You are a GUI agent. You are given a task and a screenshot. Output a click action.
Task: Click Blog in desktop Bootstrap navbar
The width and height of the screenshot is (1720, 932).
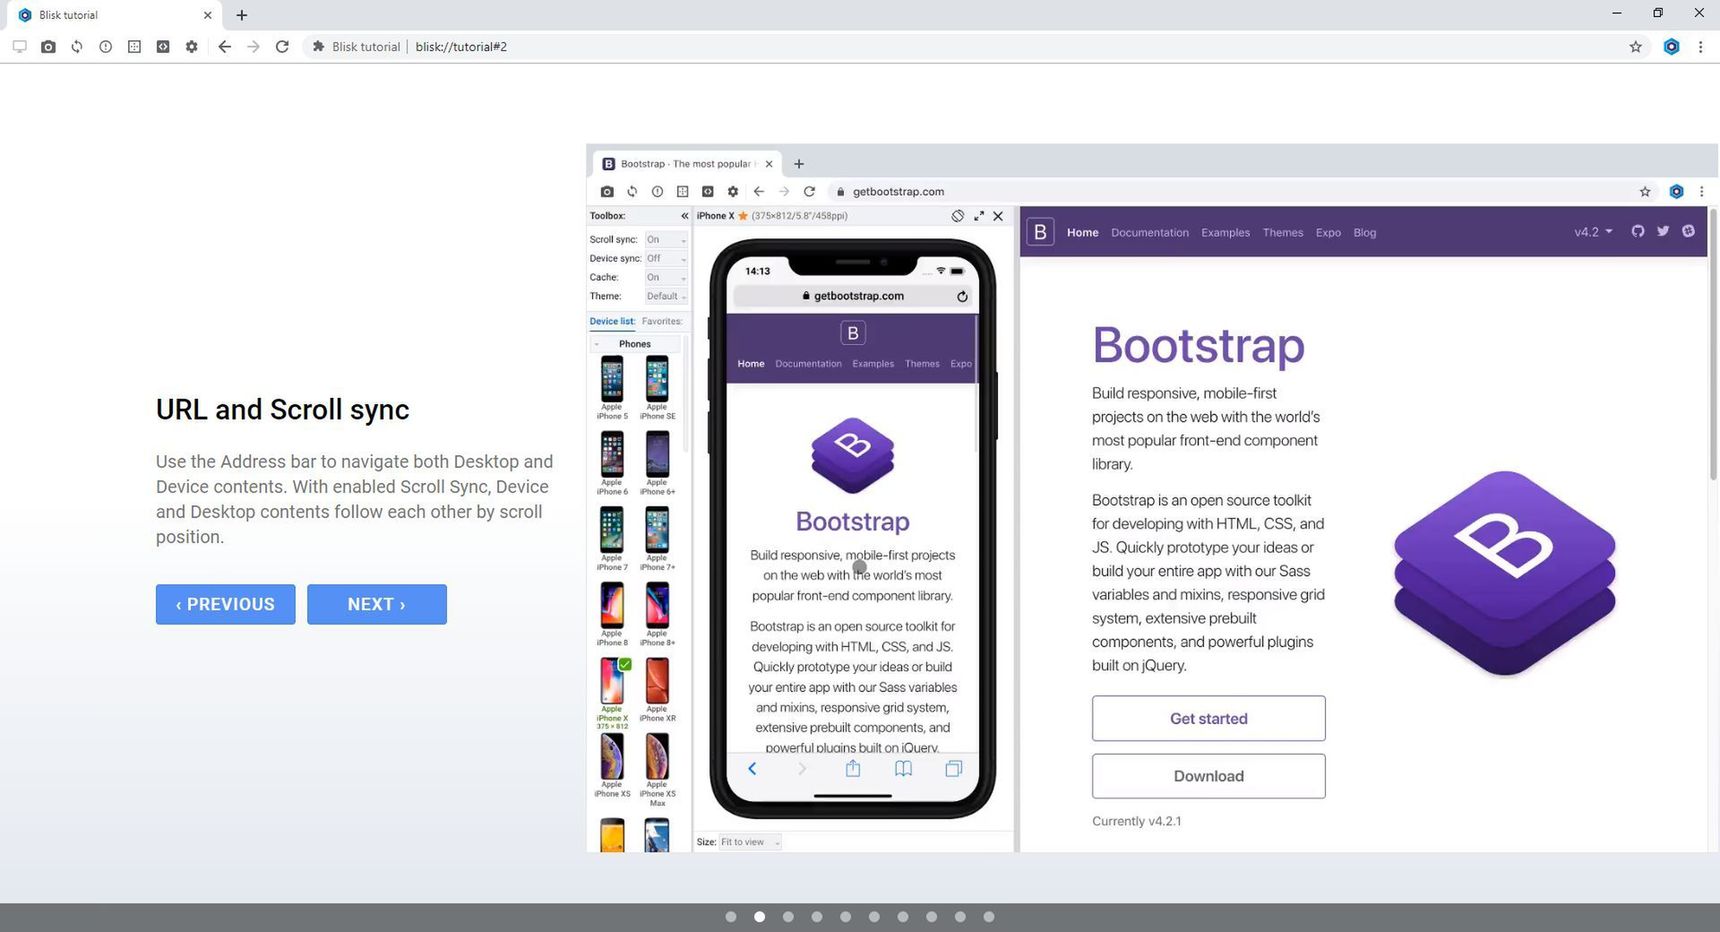(x=1365, y=233)
